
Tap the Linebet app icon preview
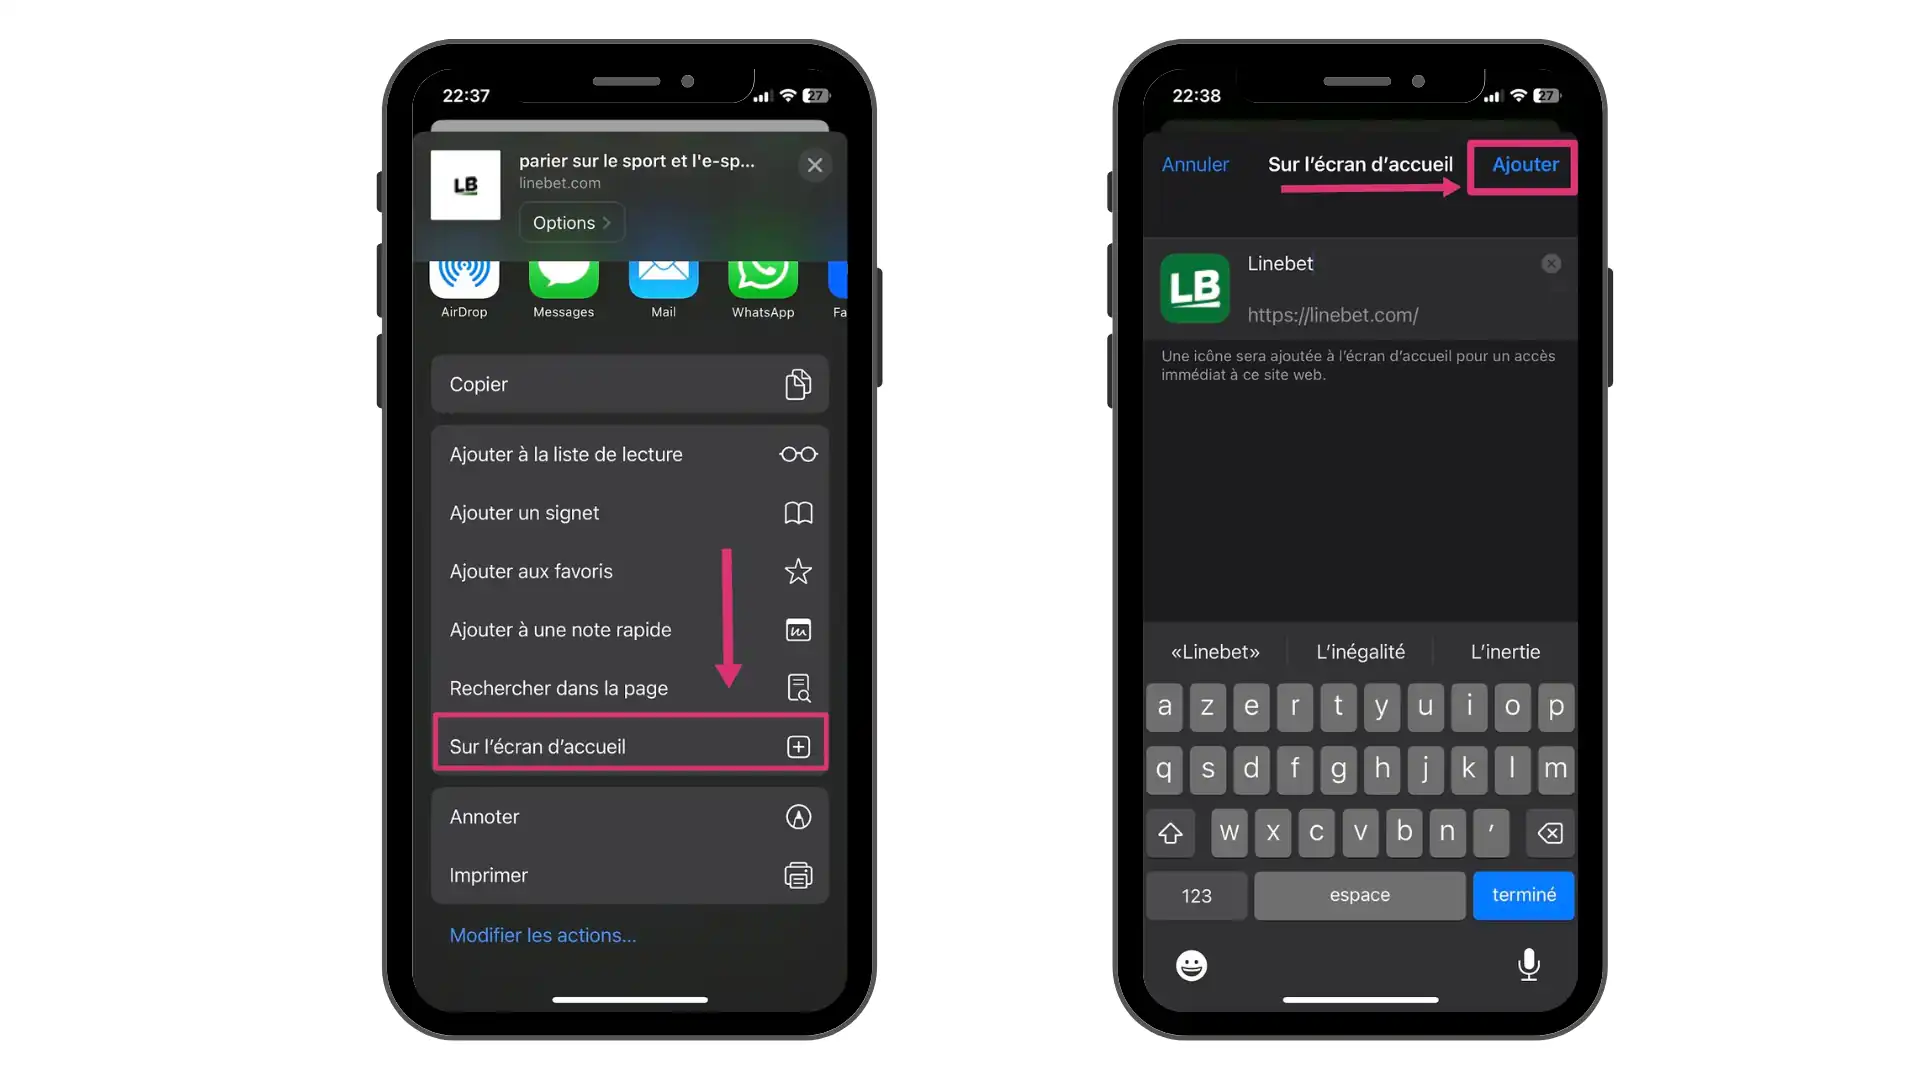pos(1195,287)
